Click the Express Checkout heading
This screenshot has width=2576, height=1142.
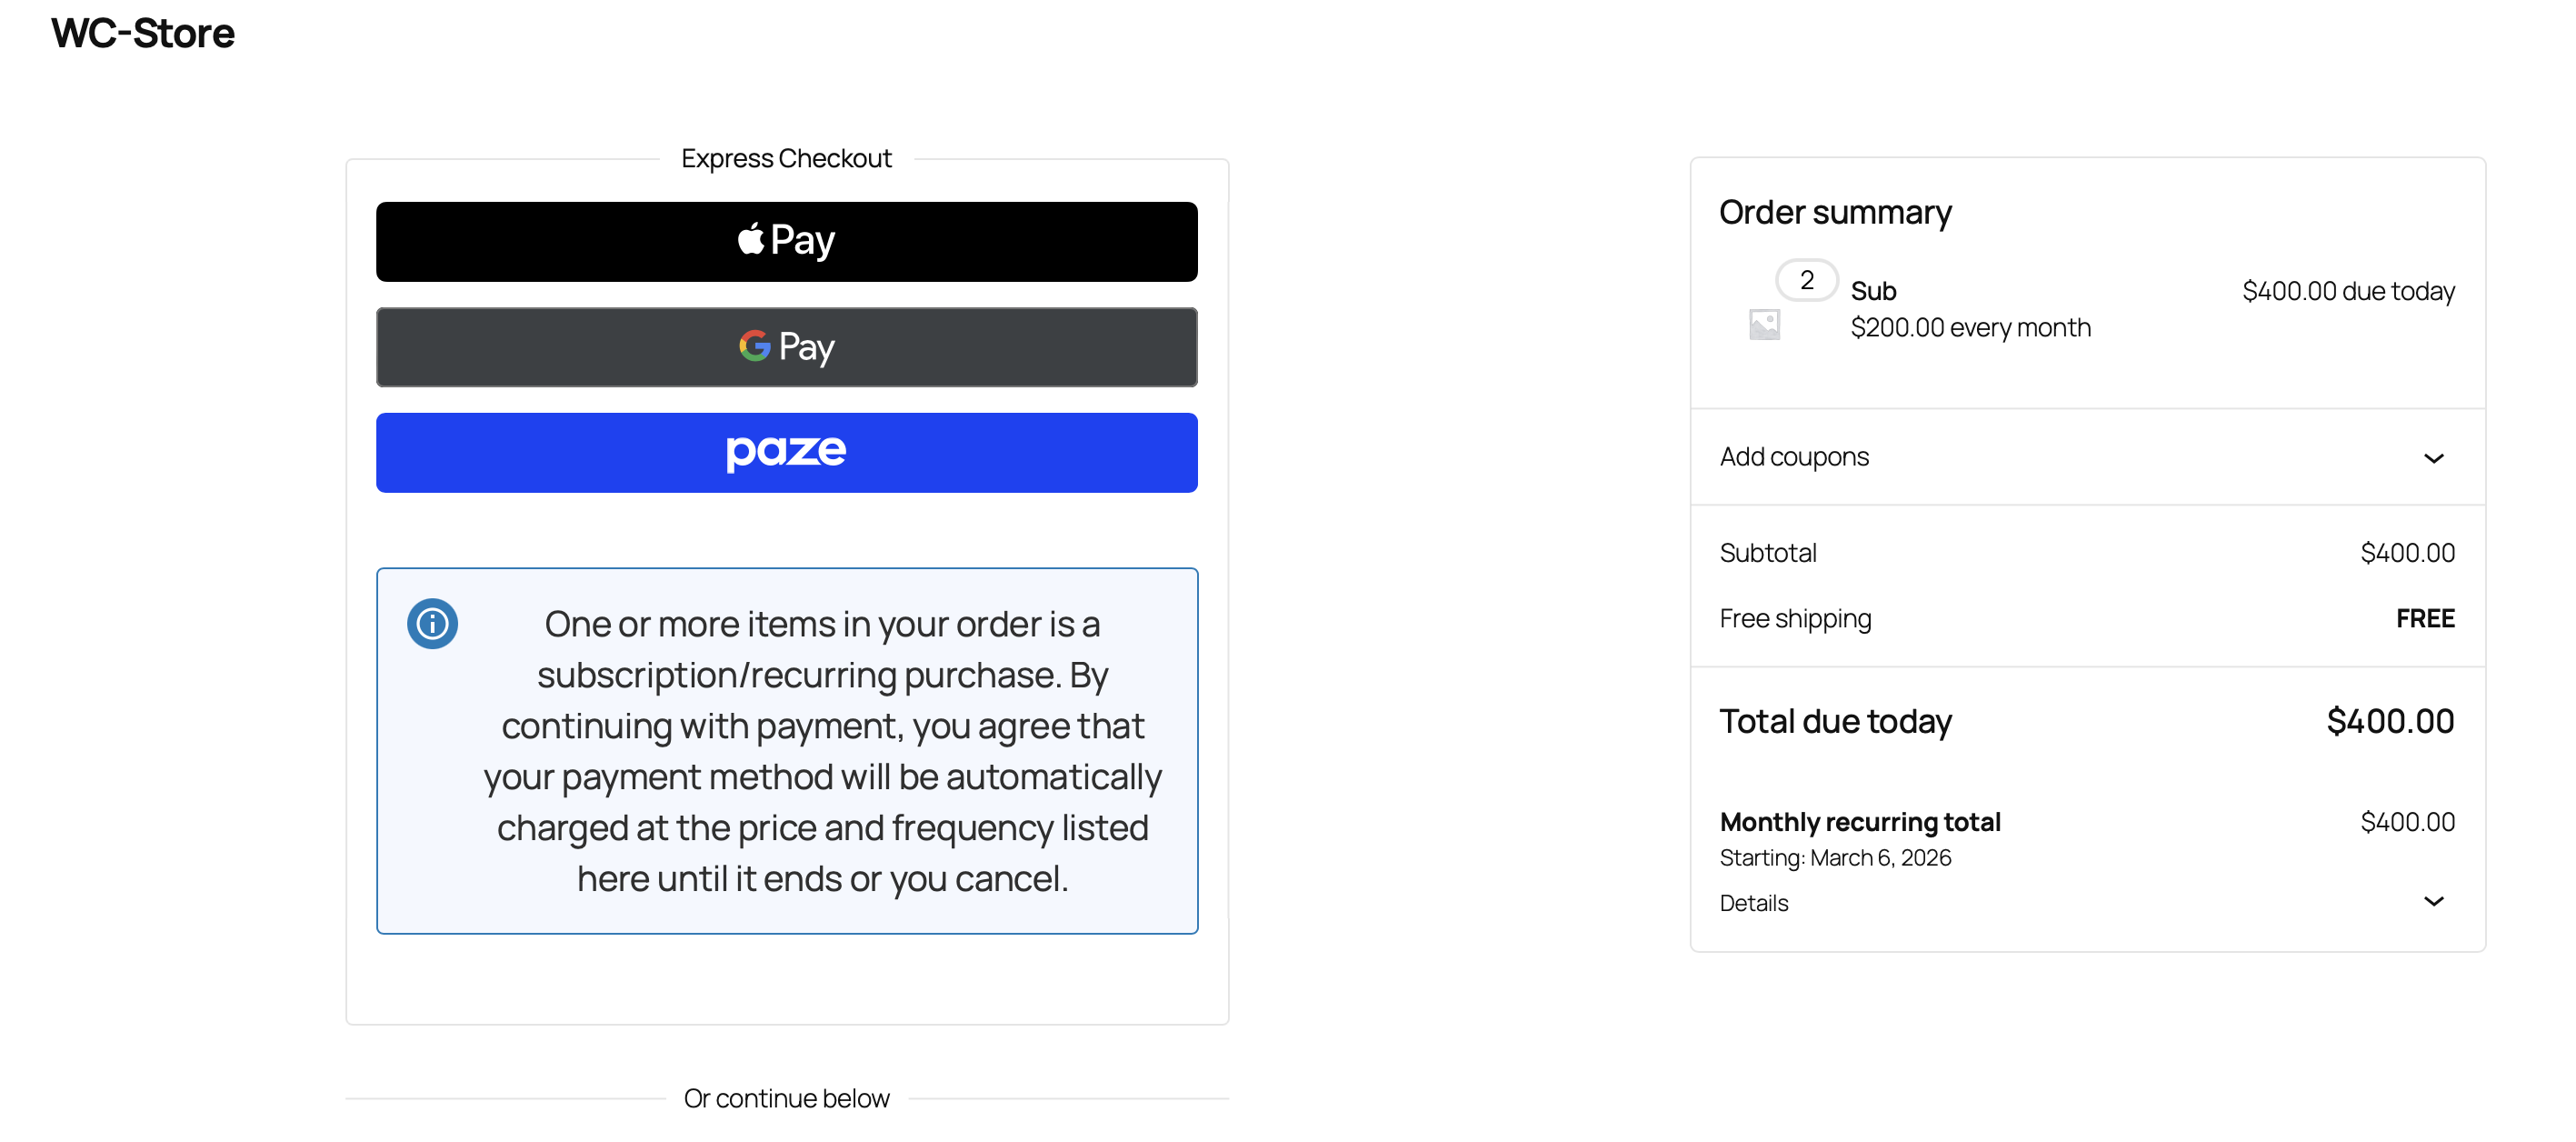point(786,159)
